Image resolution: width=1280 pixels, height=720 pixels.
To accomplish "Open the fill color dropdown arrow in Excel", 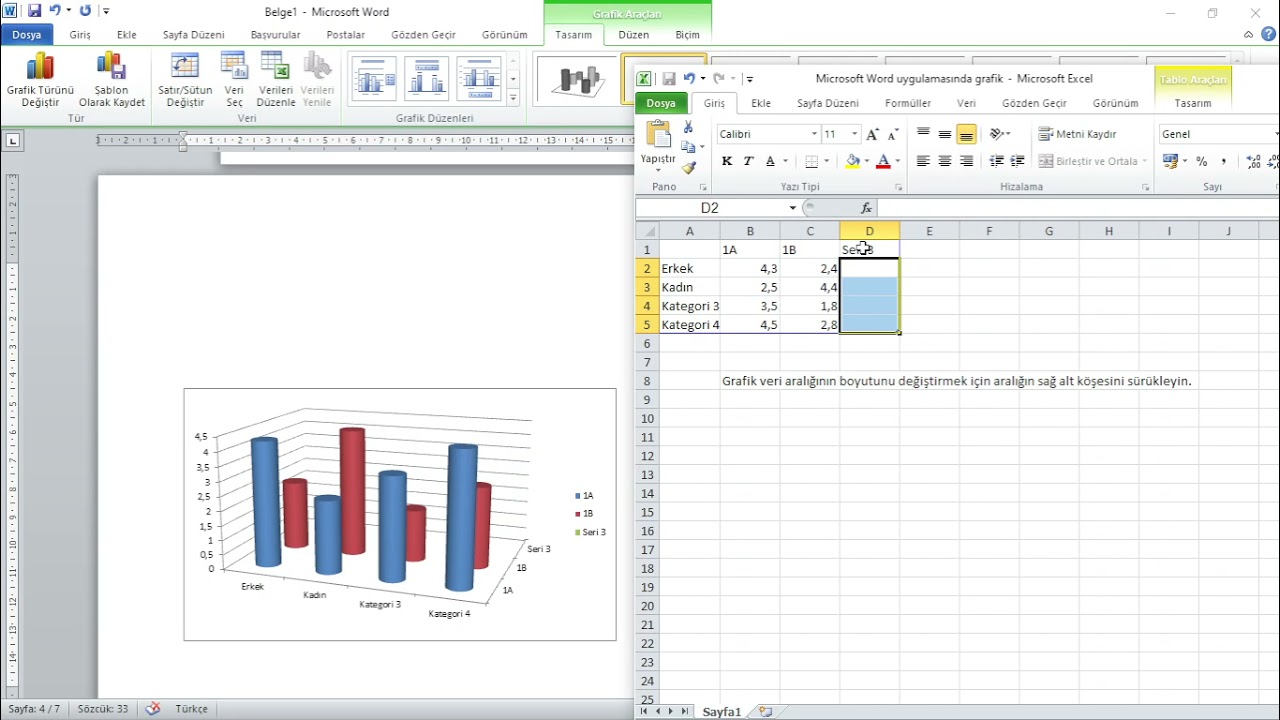I will point(867,161).
